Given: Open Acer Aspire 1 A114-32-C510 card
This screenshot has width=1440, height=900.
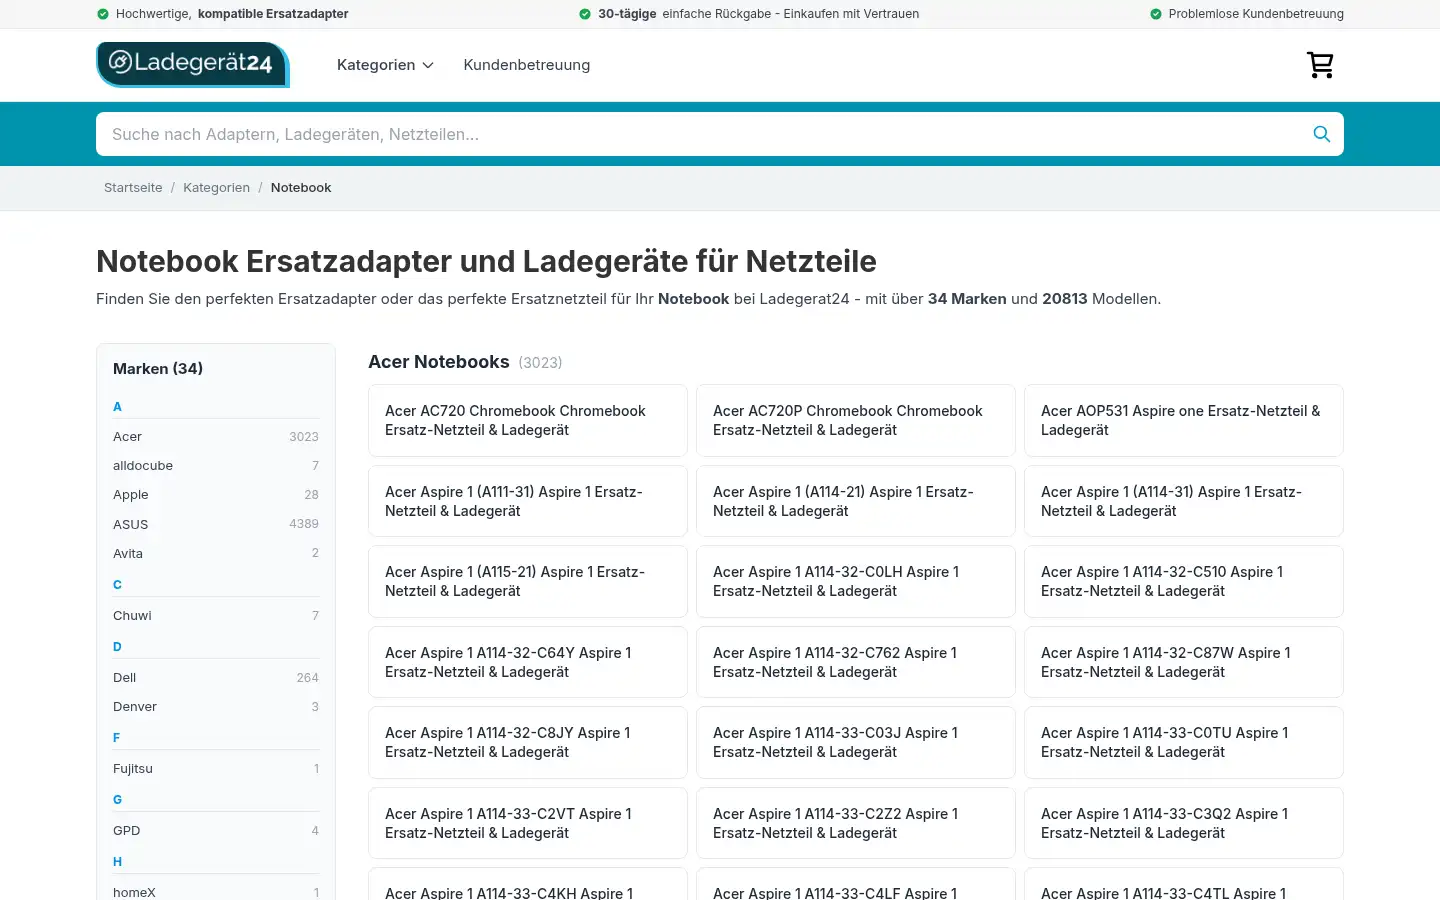Looking at the screenshot, I should pos(1184,582).
